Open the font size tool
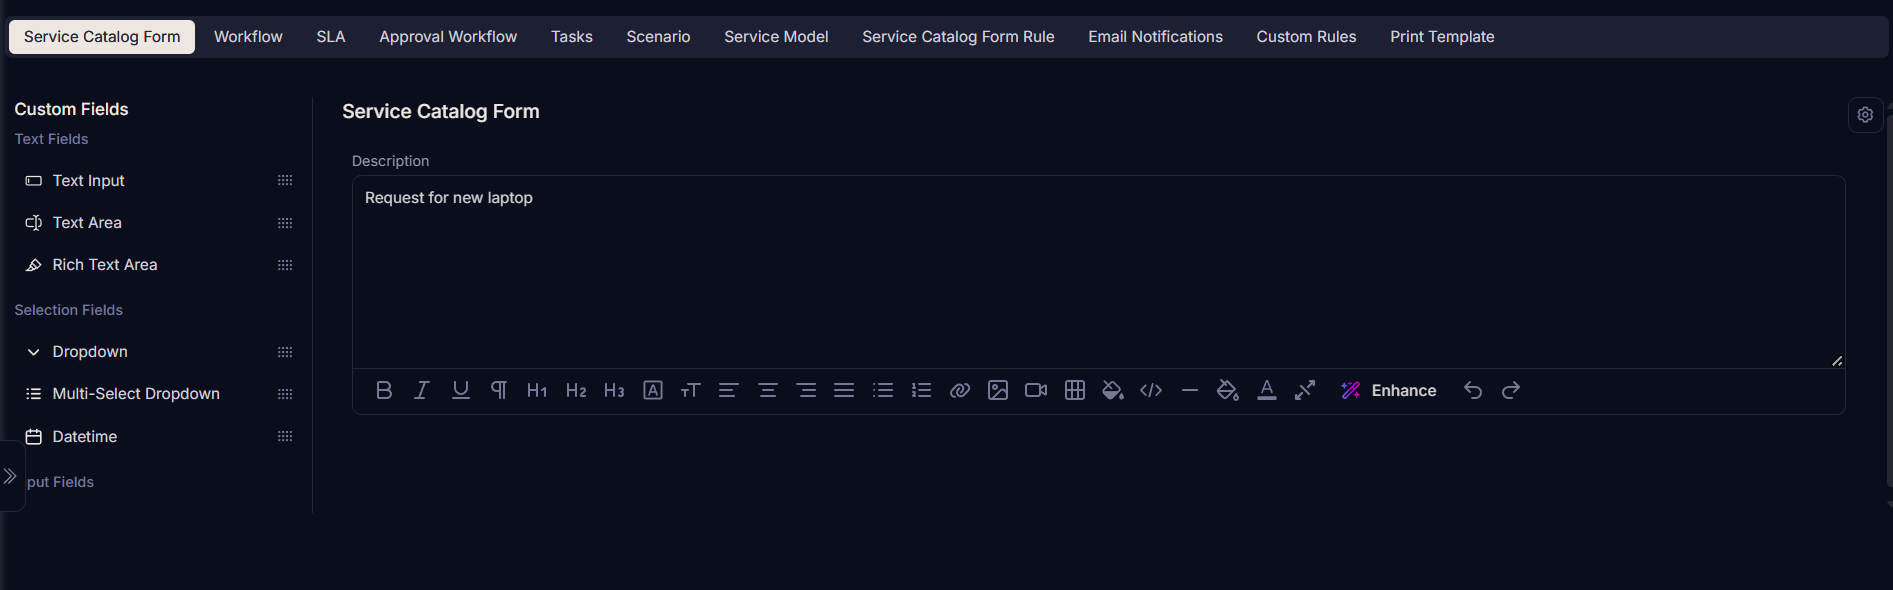The width and height of the screenshot is (1893, 590). click(x=691, y=390)
